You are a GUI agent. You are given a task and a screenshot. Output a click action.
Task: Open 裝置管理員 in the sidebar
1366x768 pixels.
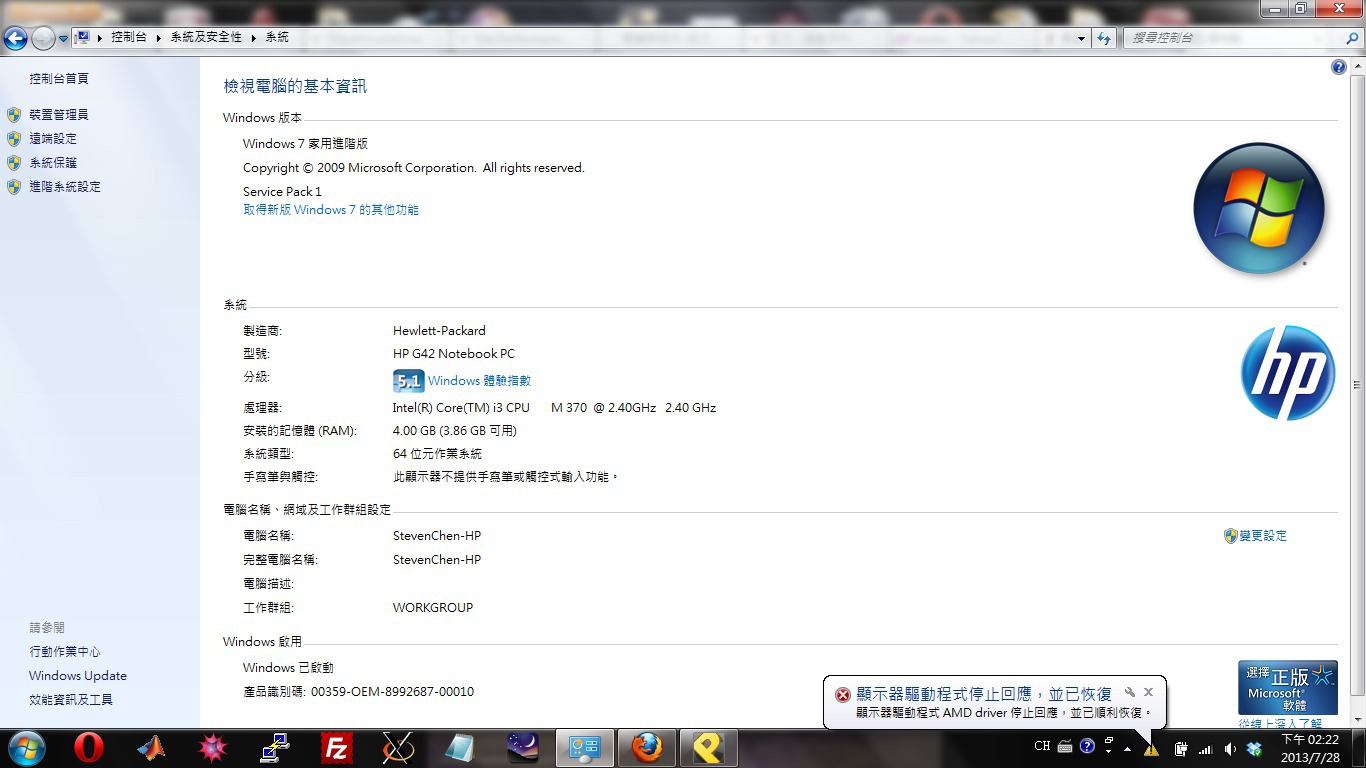59,115
